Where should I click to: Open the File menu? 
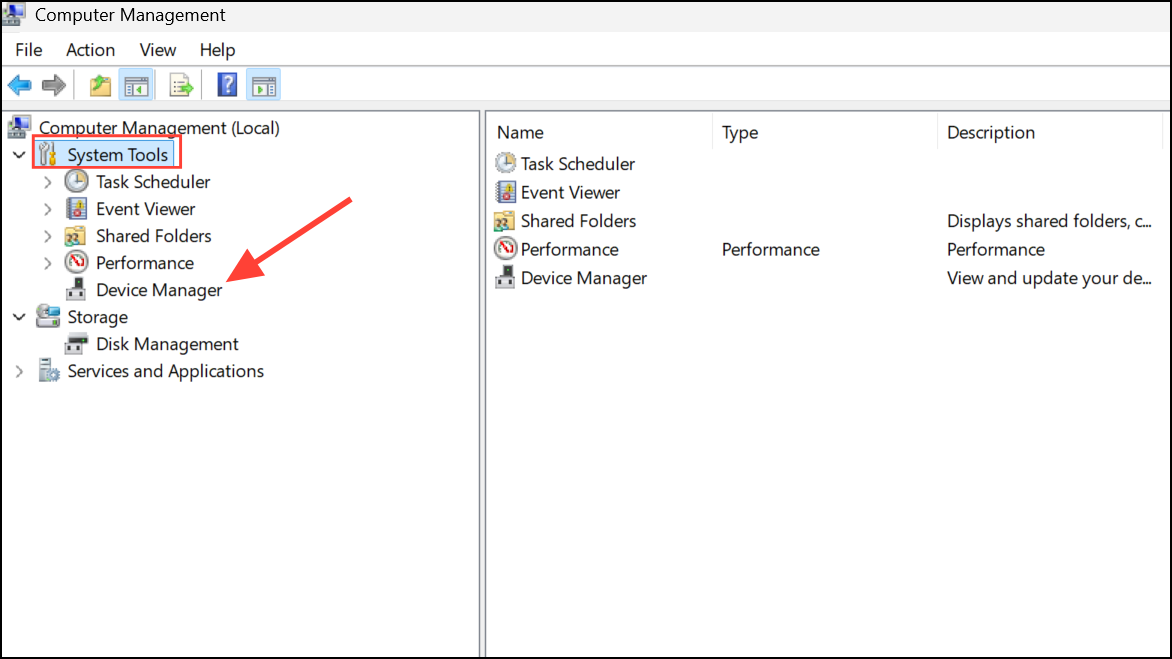28,50
